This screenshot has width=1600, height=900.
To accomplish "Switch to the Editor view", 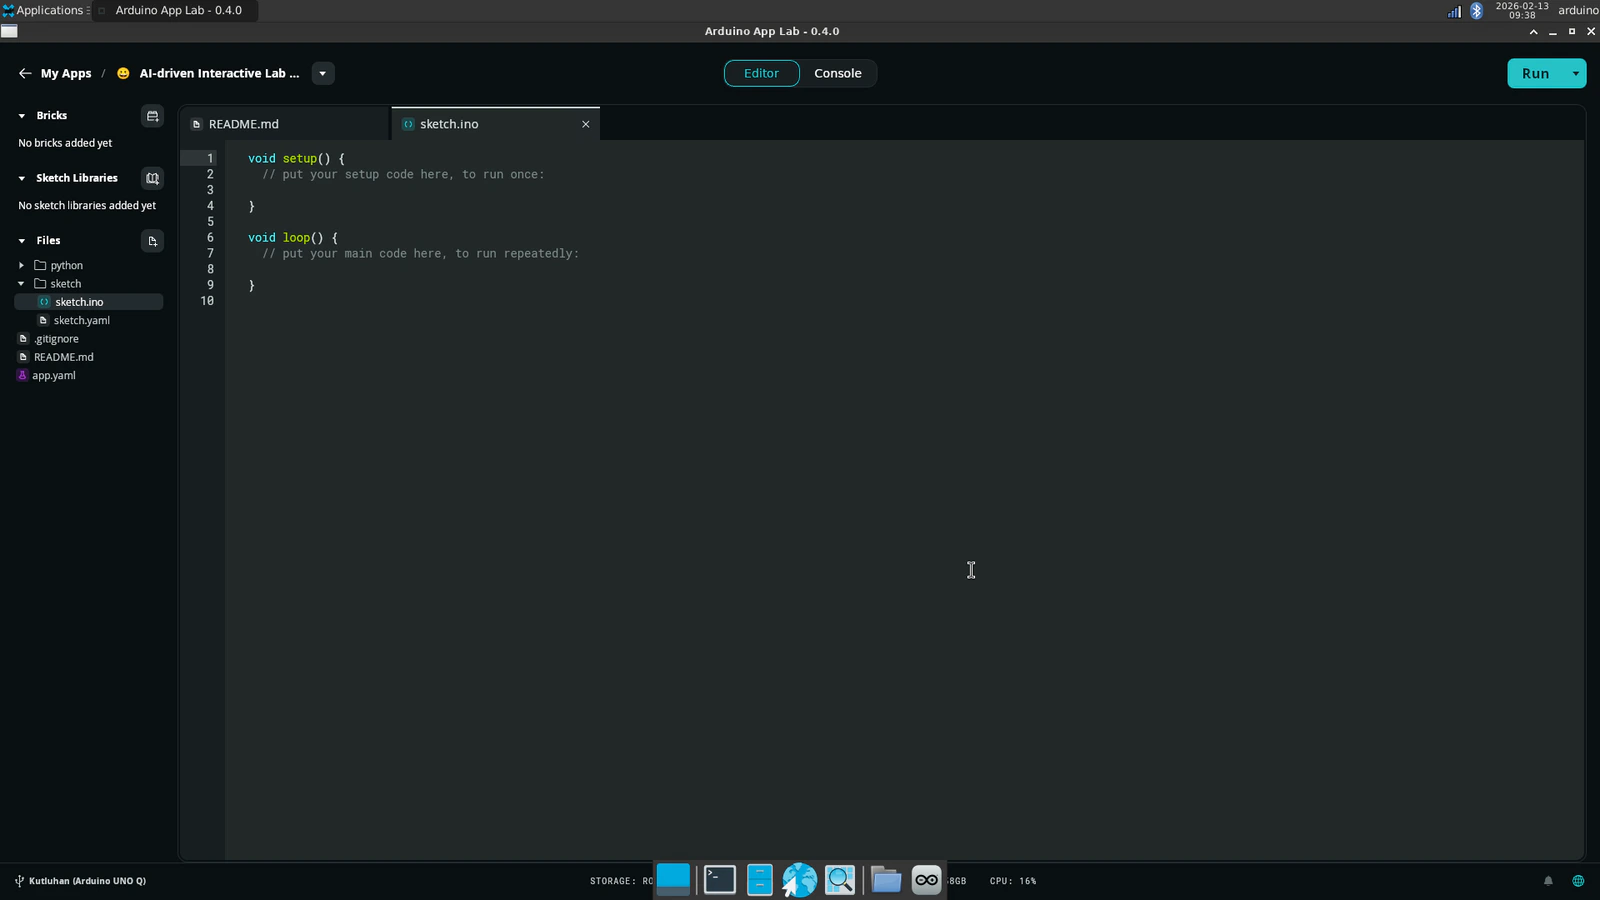I will tap(761, 73).
